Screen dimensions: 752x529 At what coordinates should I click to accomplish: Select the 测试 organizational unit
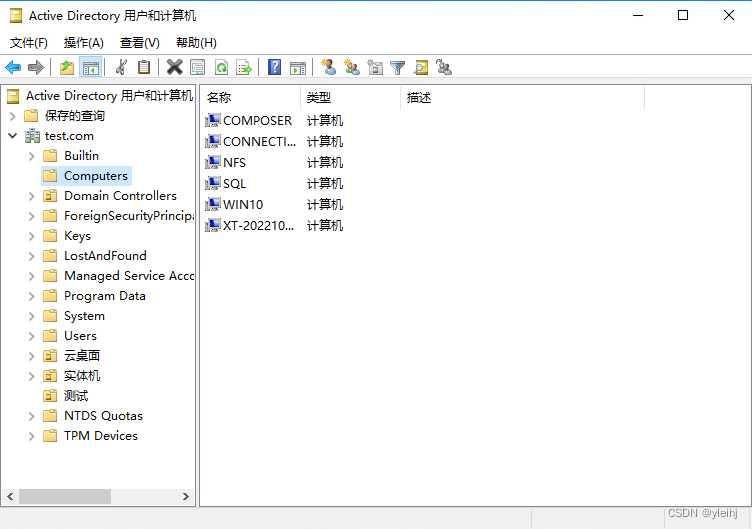(x=76, y=396)
